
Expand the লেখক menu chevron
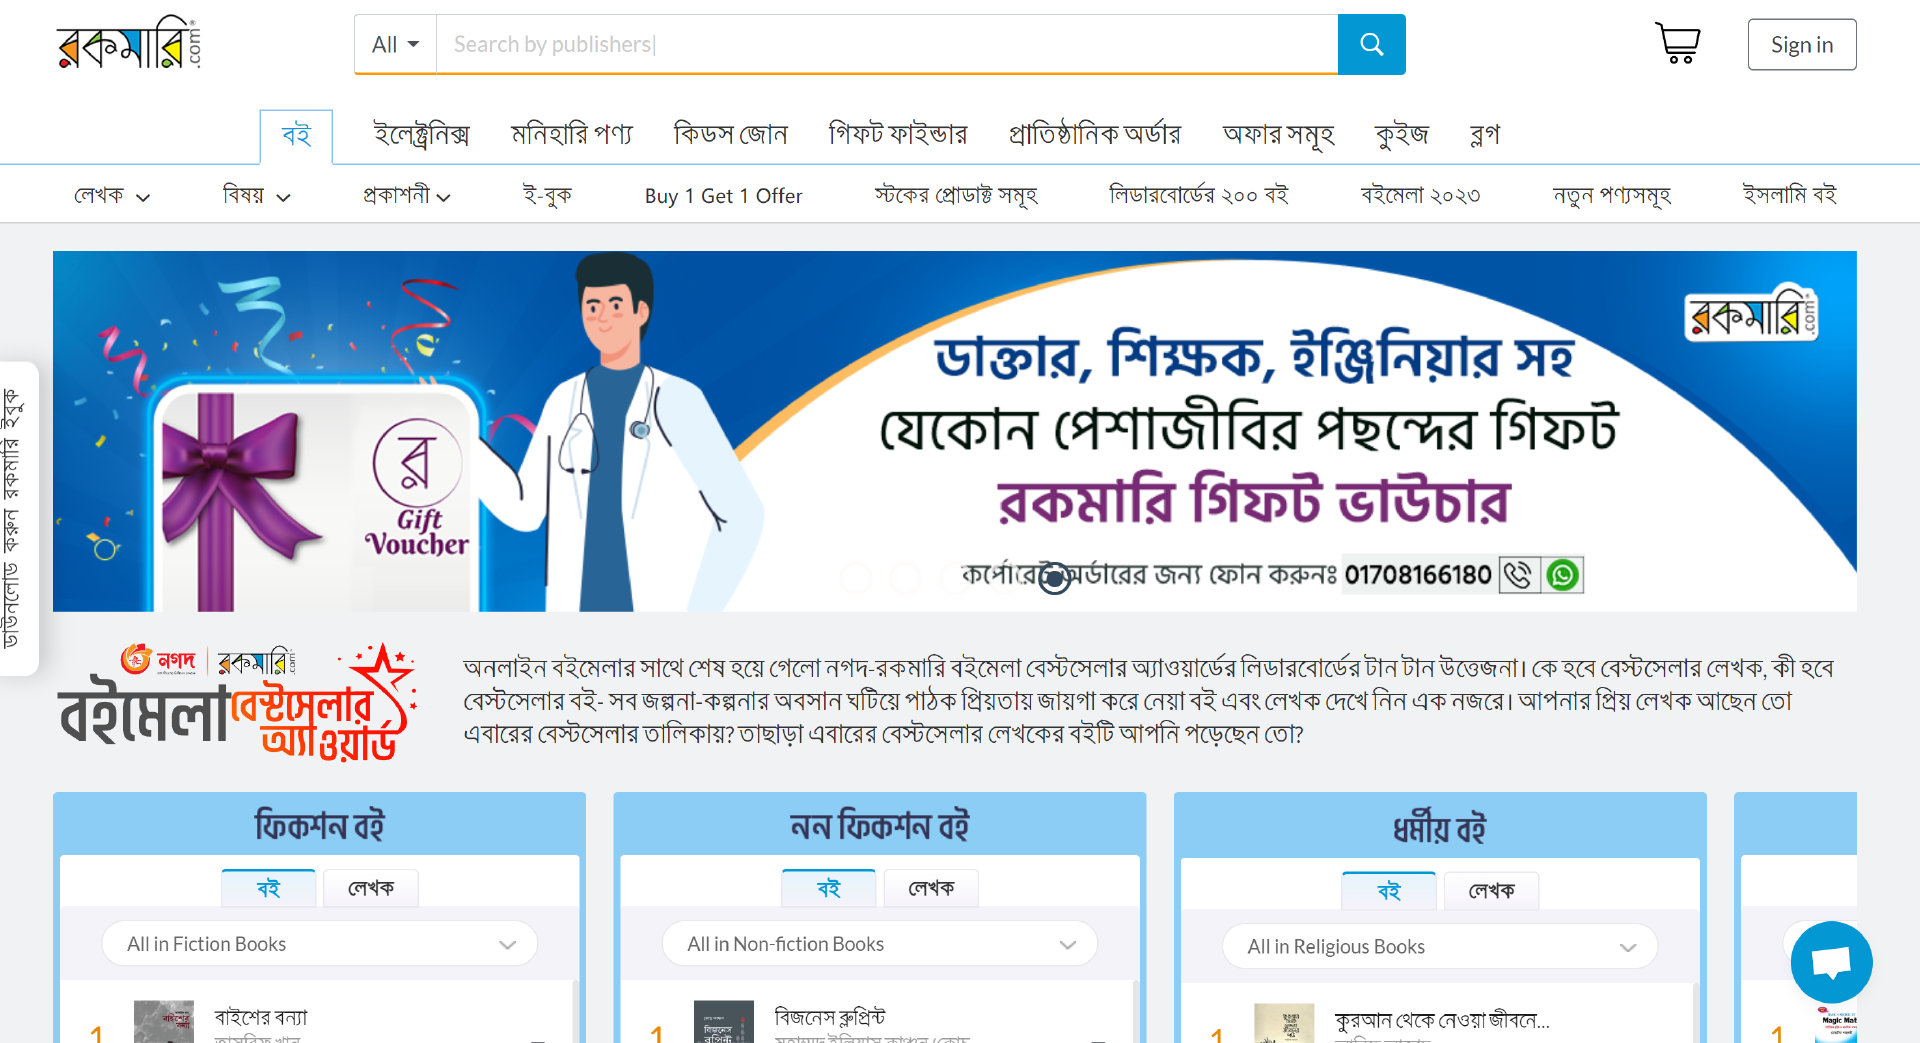point(143,198)
